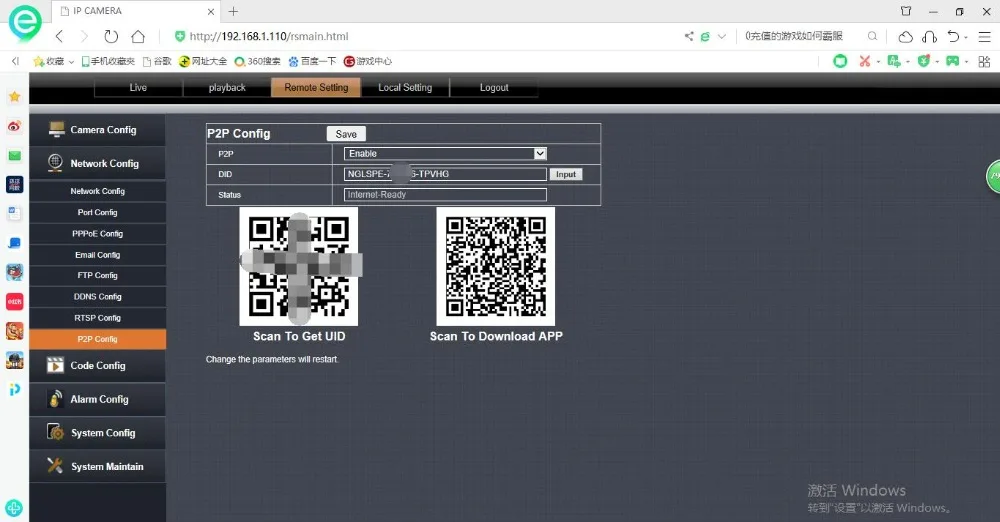The image size is (1000, 522).
Task: Open the extensions grid icon
Action: click(x=984, y=61)
